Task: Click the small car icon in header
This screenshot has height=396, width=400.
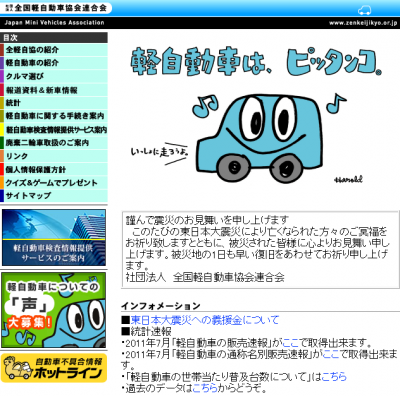Action: 364,10
